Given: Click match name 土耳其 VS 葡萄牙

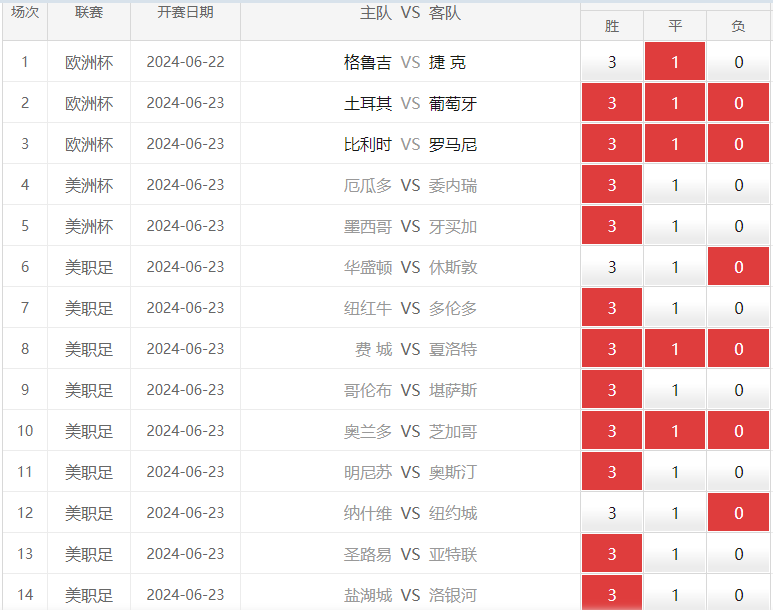Looking at the screenshot, I should tap(410, 103).
